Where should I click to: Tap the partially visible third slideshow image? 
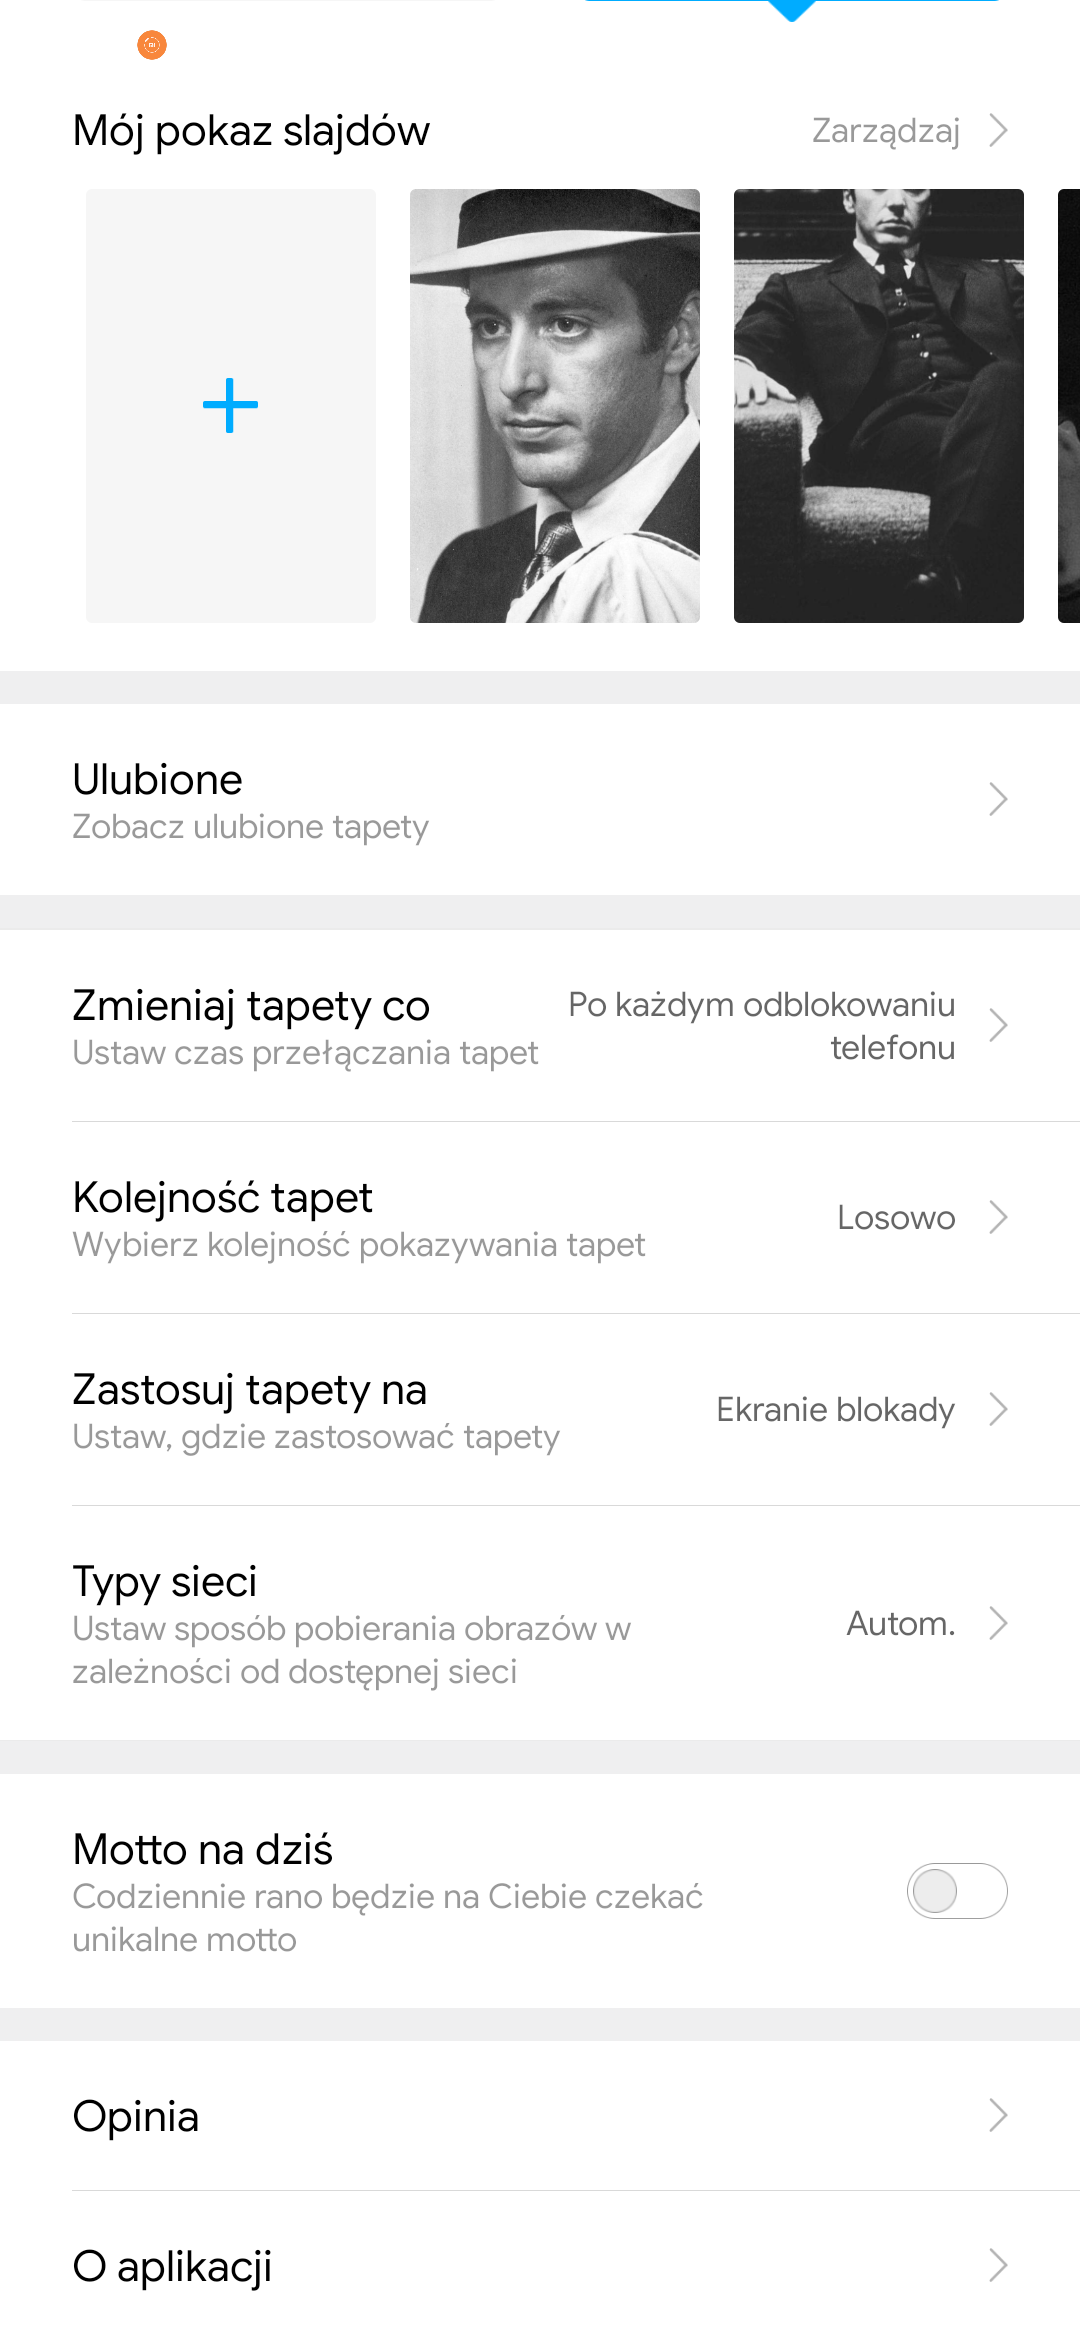point(1068,406)
